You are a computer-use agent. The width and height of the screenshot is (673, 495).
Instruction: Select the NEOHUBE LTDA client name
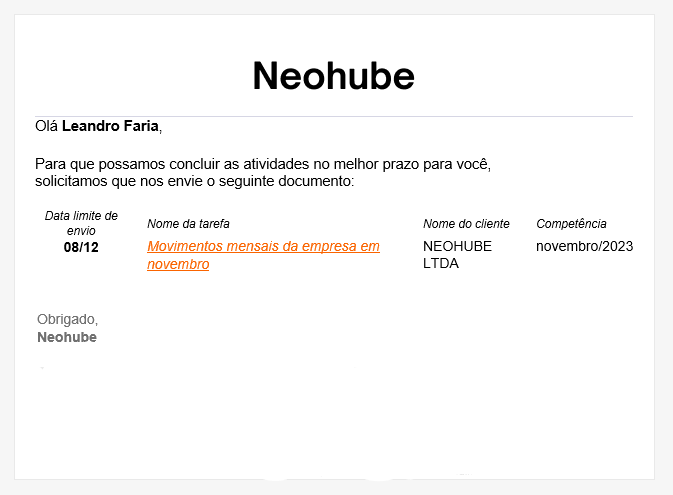coord(457,255)
